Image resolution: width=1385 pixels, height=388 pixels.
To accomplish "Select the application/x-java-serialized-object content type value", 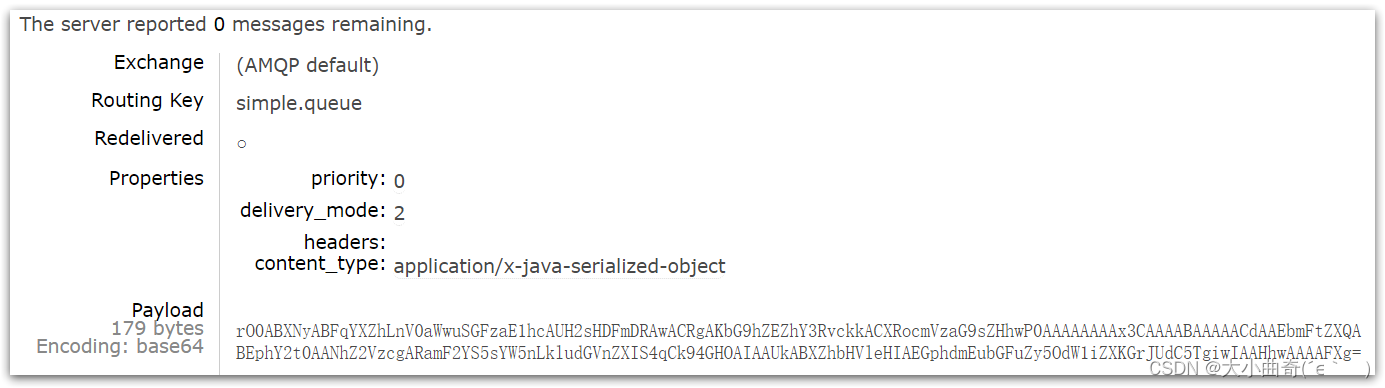I will tap(560, 267).
